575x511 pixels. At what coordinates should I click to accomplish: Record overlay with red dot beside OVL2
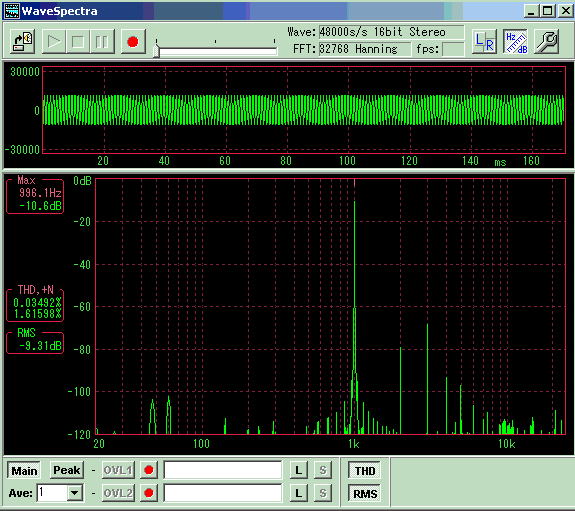(149, 493)
